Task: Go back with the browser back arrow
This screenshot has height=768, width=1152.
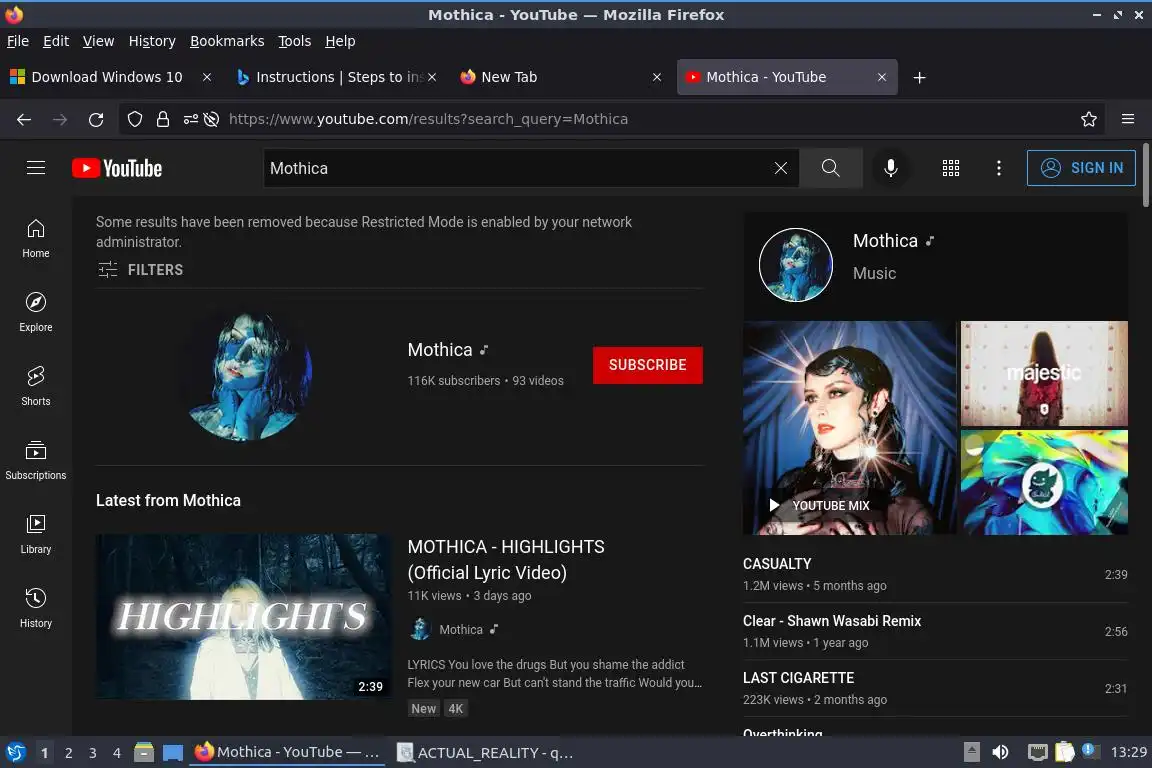Action: click(24, 119)
